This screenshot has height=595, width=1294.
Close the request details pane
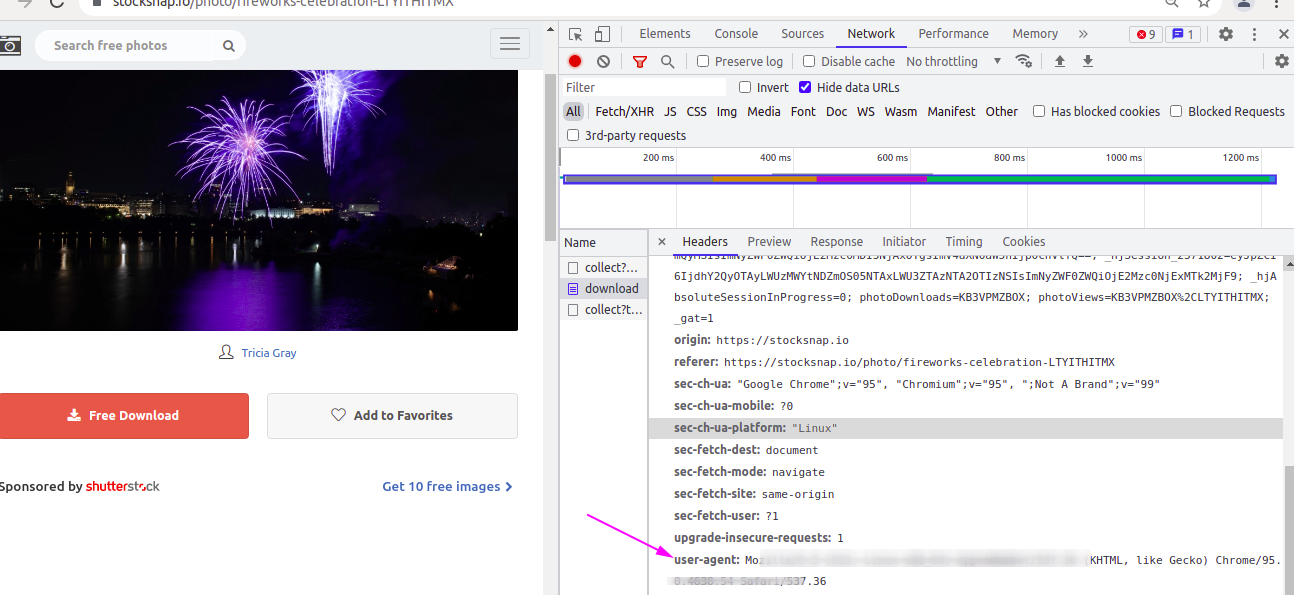coord(661,241)
